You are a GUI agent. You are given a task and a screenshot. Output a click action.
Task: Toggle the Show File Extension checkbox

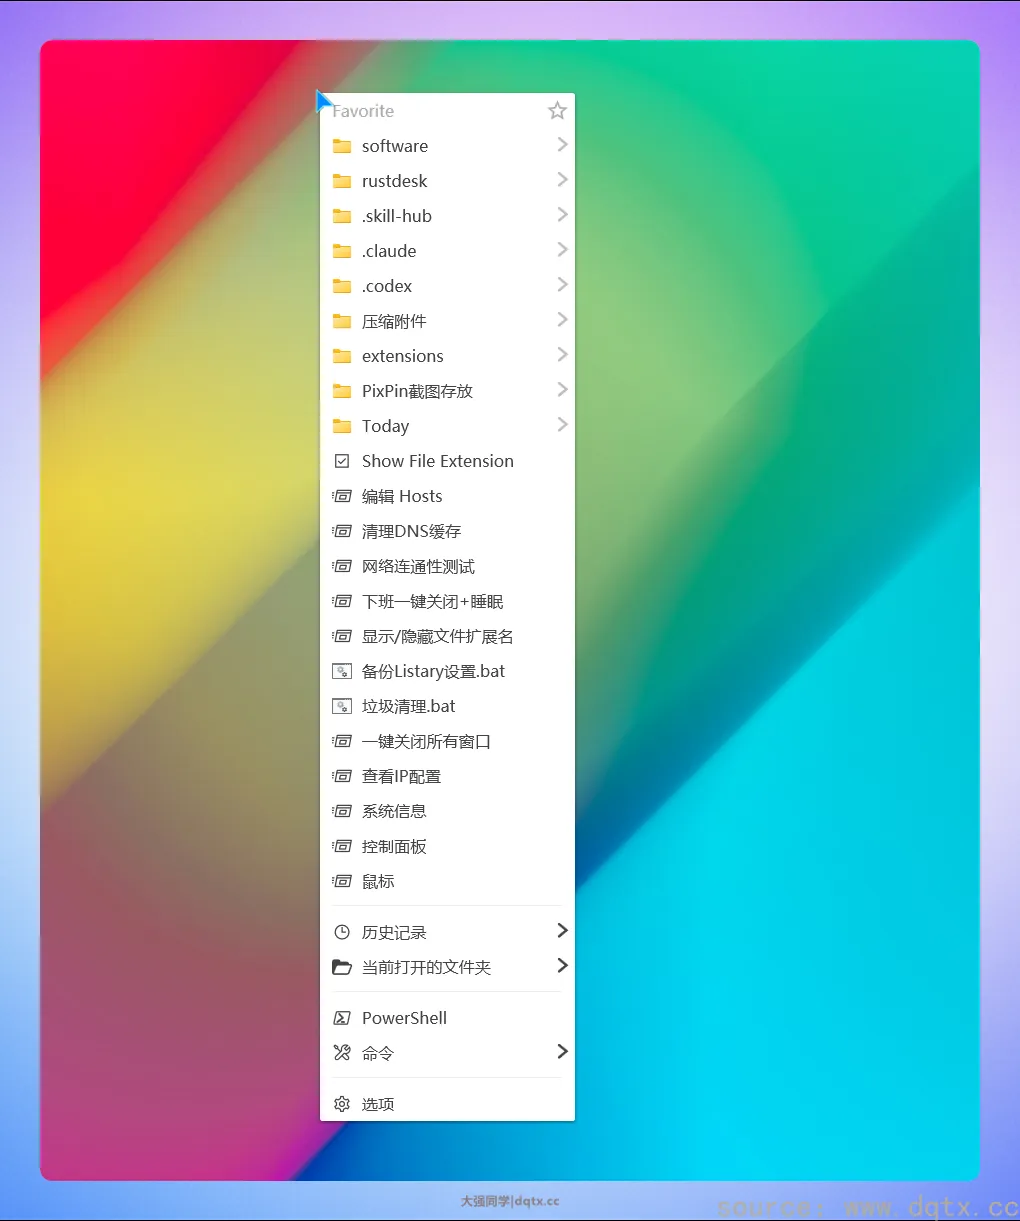(342, 461)
